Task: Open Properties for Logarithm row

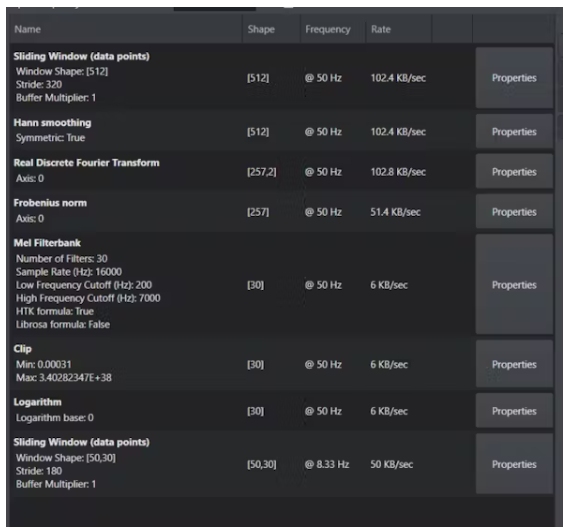Action: [x=514, y=411]
